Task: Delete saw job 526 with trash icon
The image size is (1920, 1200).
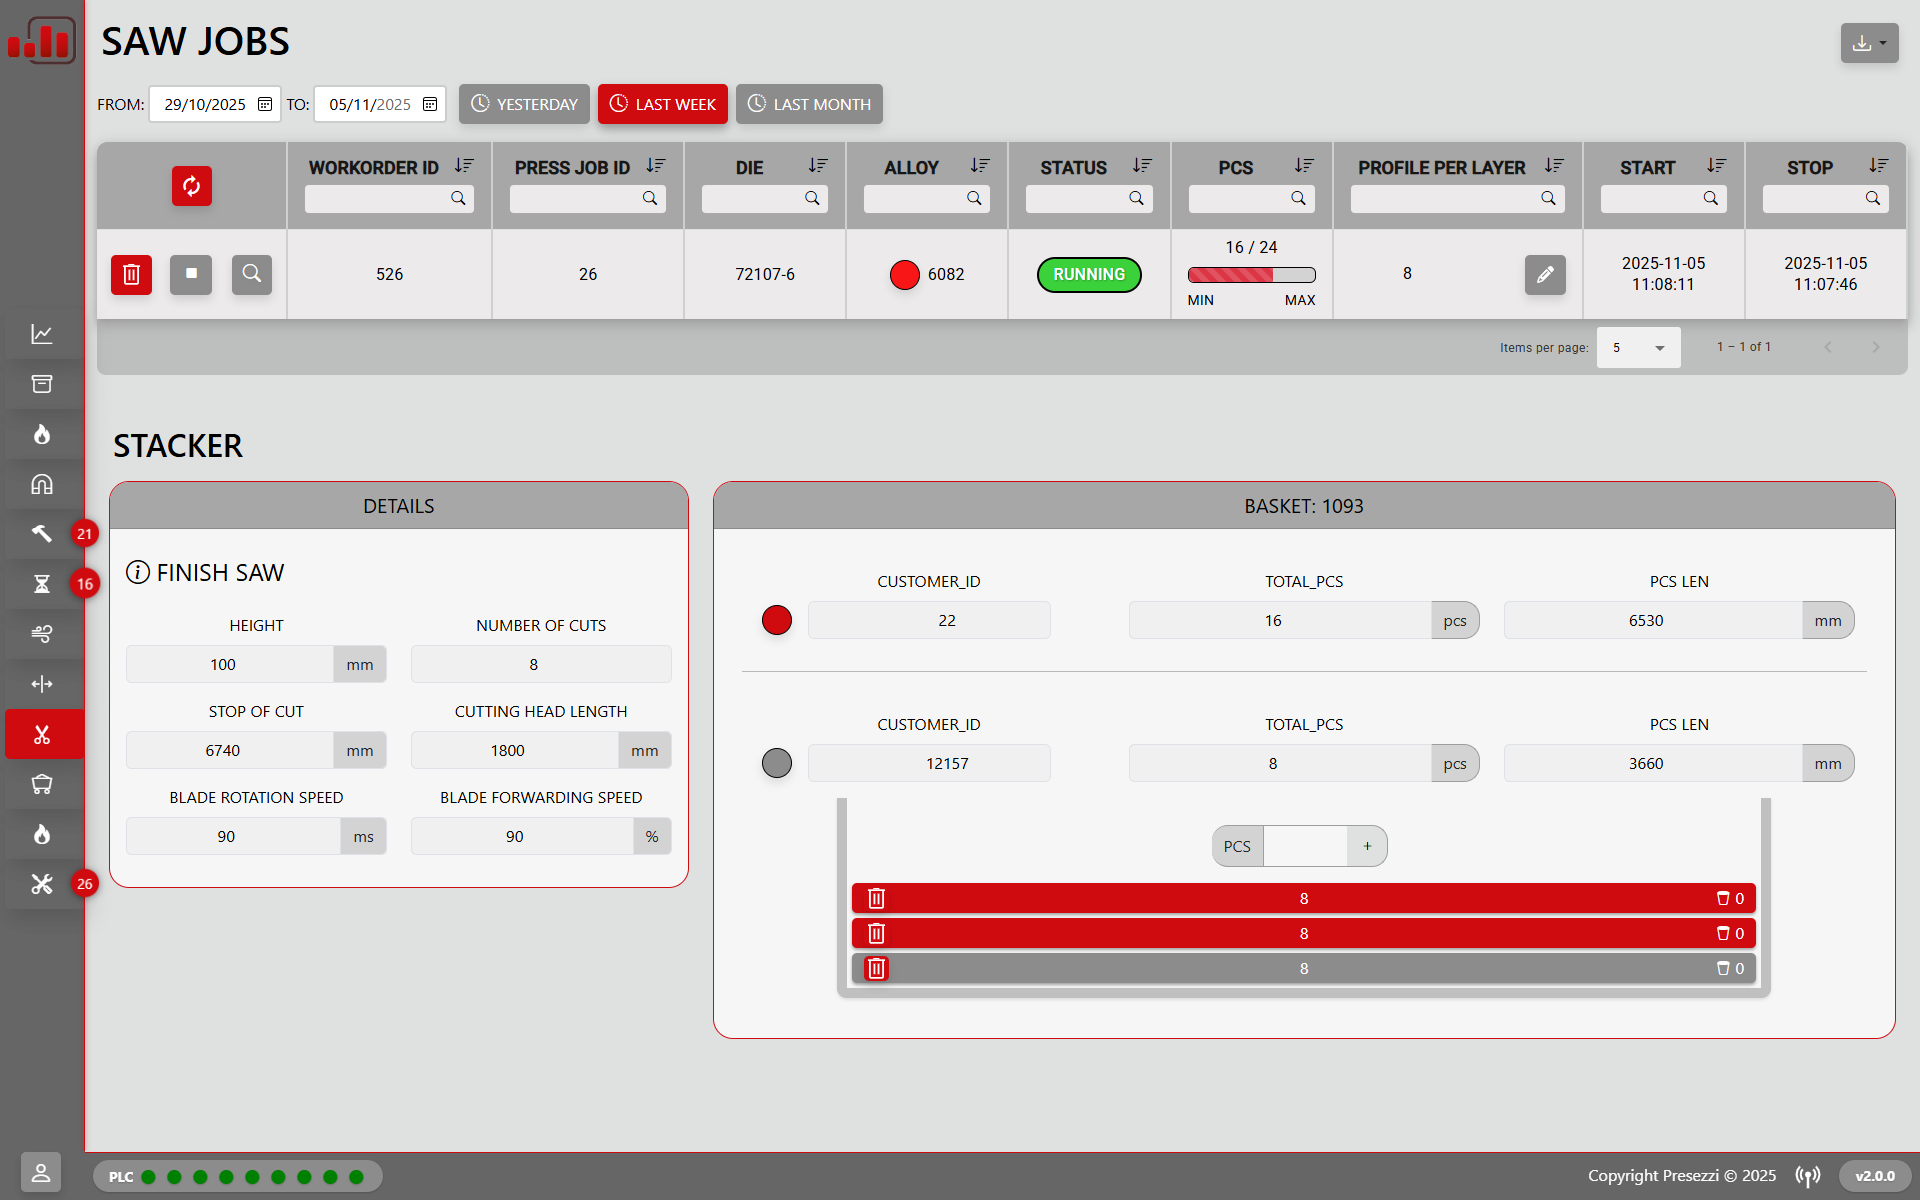Action: tap(131, 274)
